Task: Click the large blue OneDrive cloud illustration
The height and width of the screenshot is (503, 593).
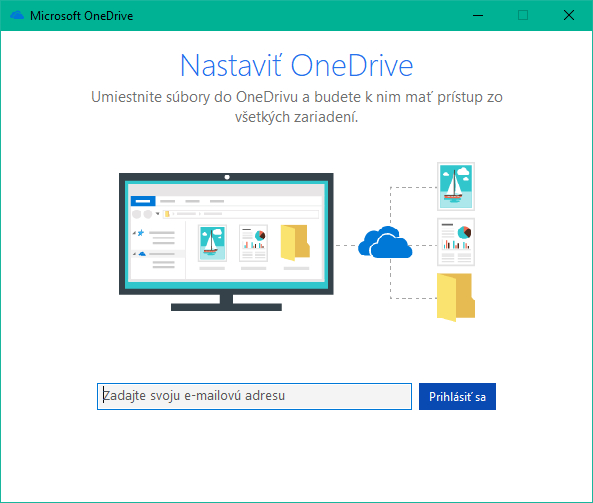Action: tap(385, 242)
